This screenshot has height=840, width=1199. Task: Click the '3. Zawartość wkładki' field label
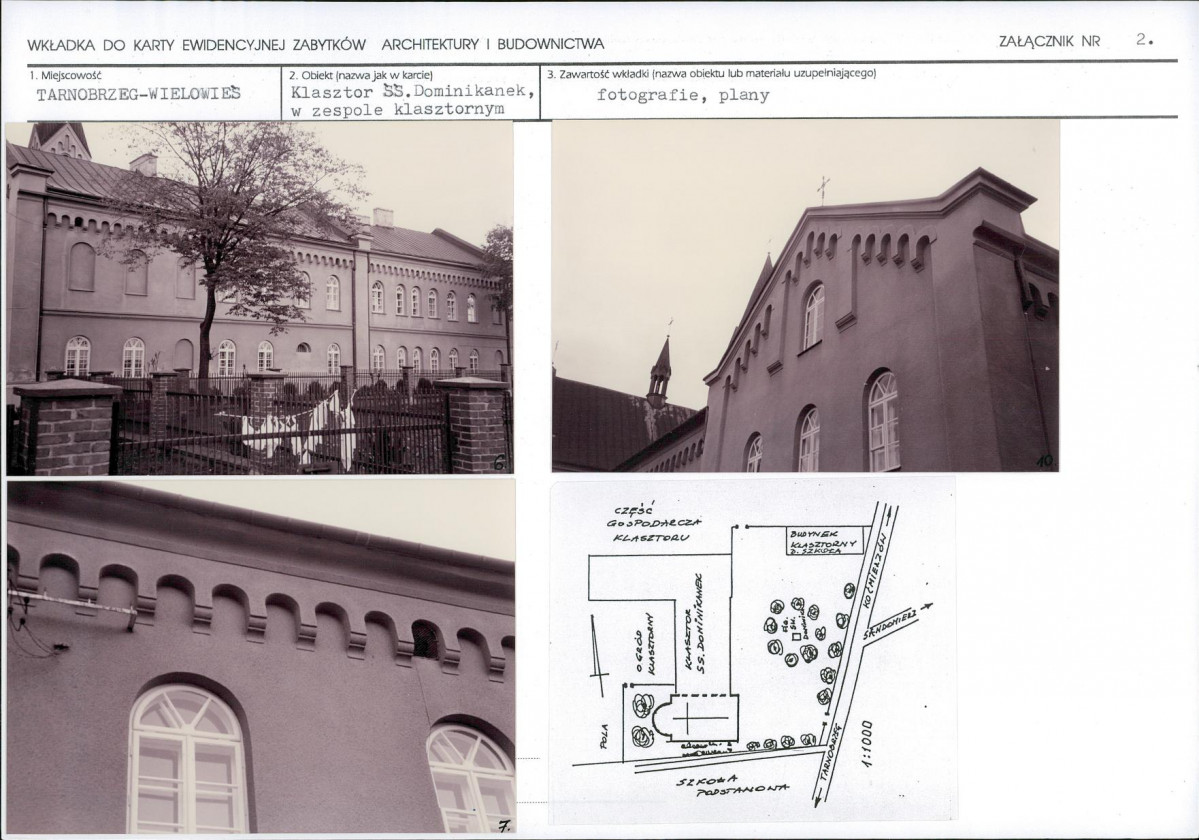711,74
